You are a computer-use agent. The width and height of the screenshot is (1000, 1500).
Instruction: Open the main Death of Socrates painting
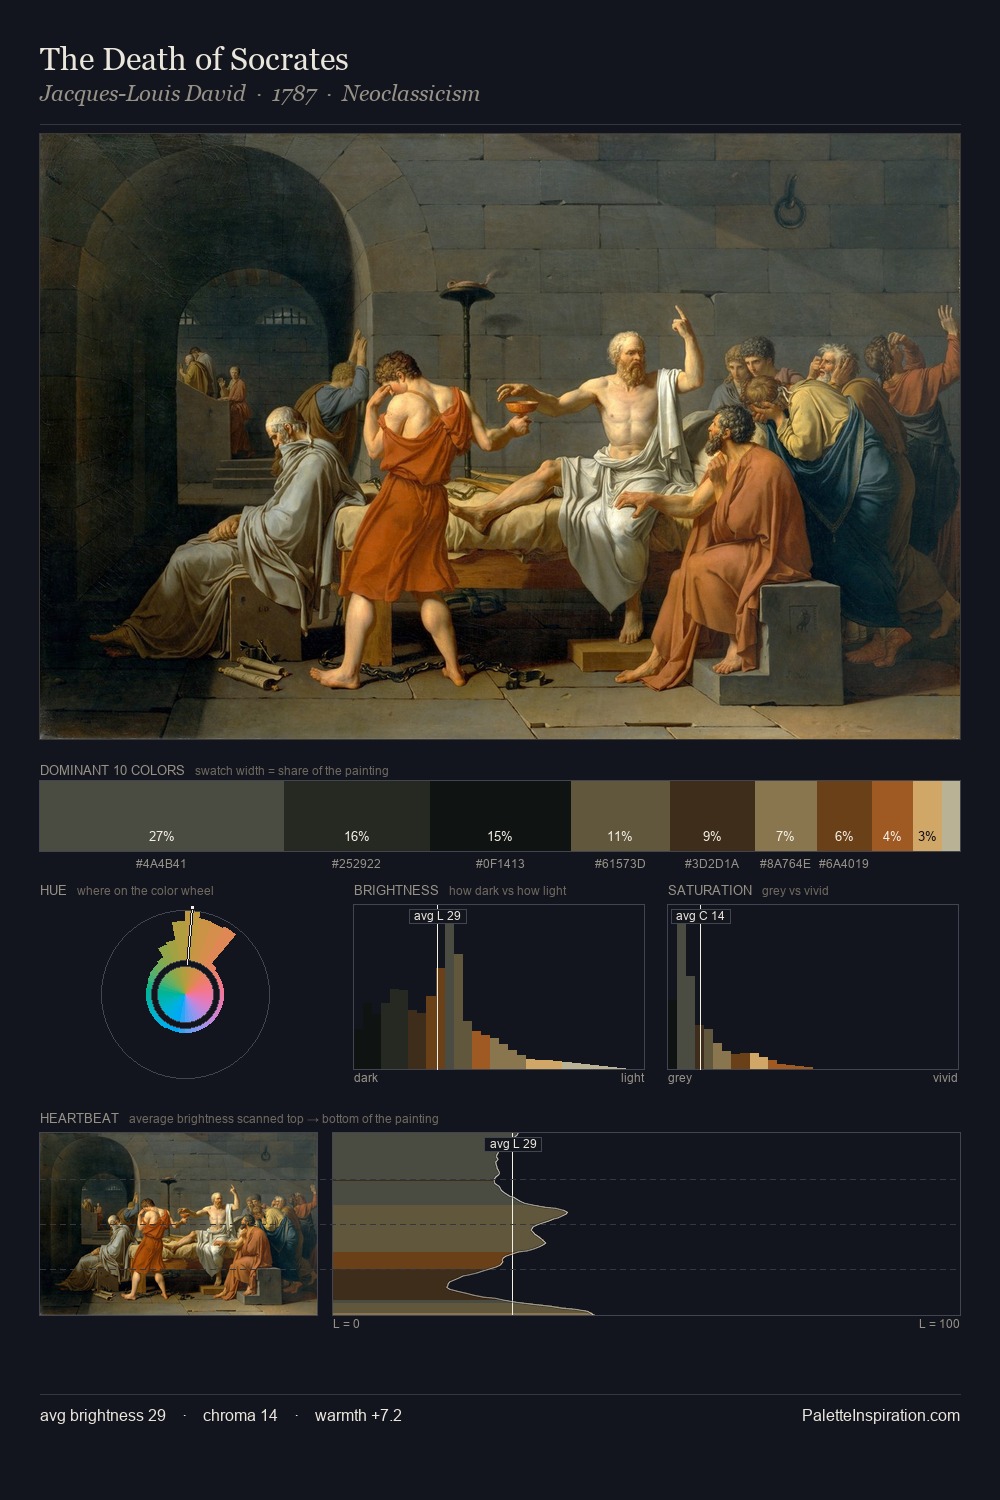click(500, 437)
